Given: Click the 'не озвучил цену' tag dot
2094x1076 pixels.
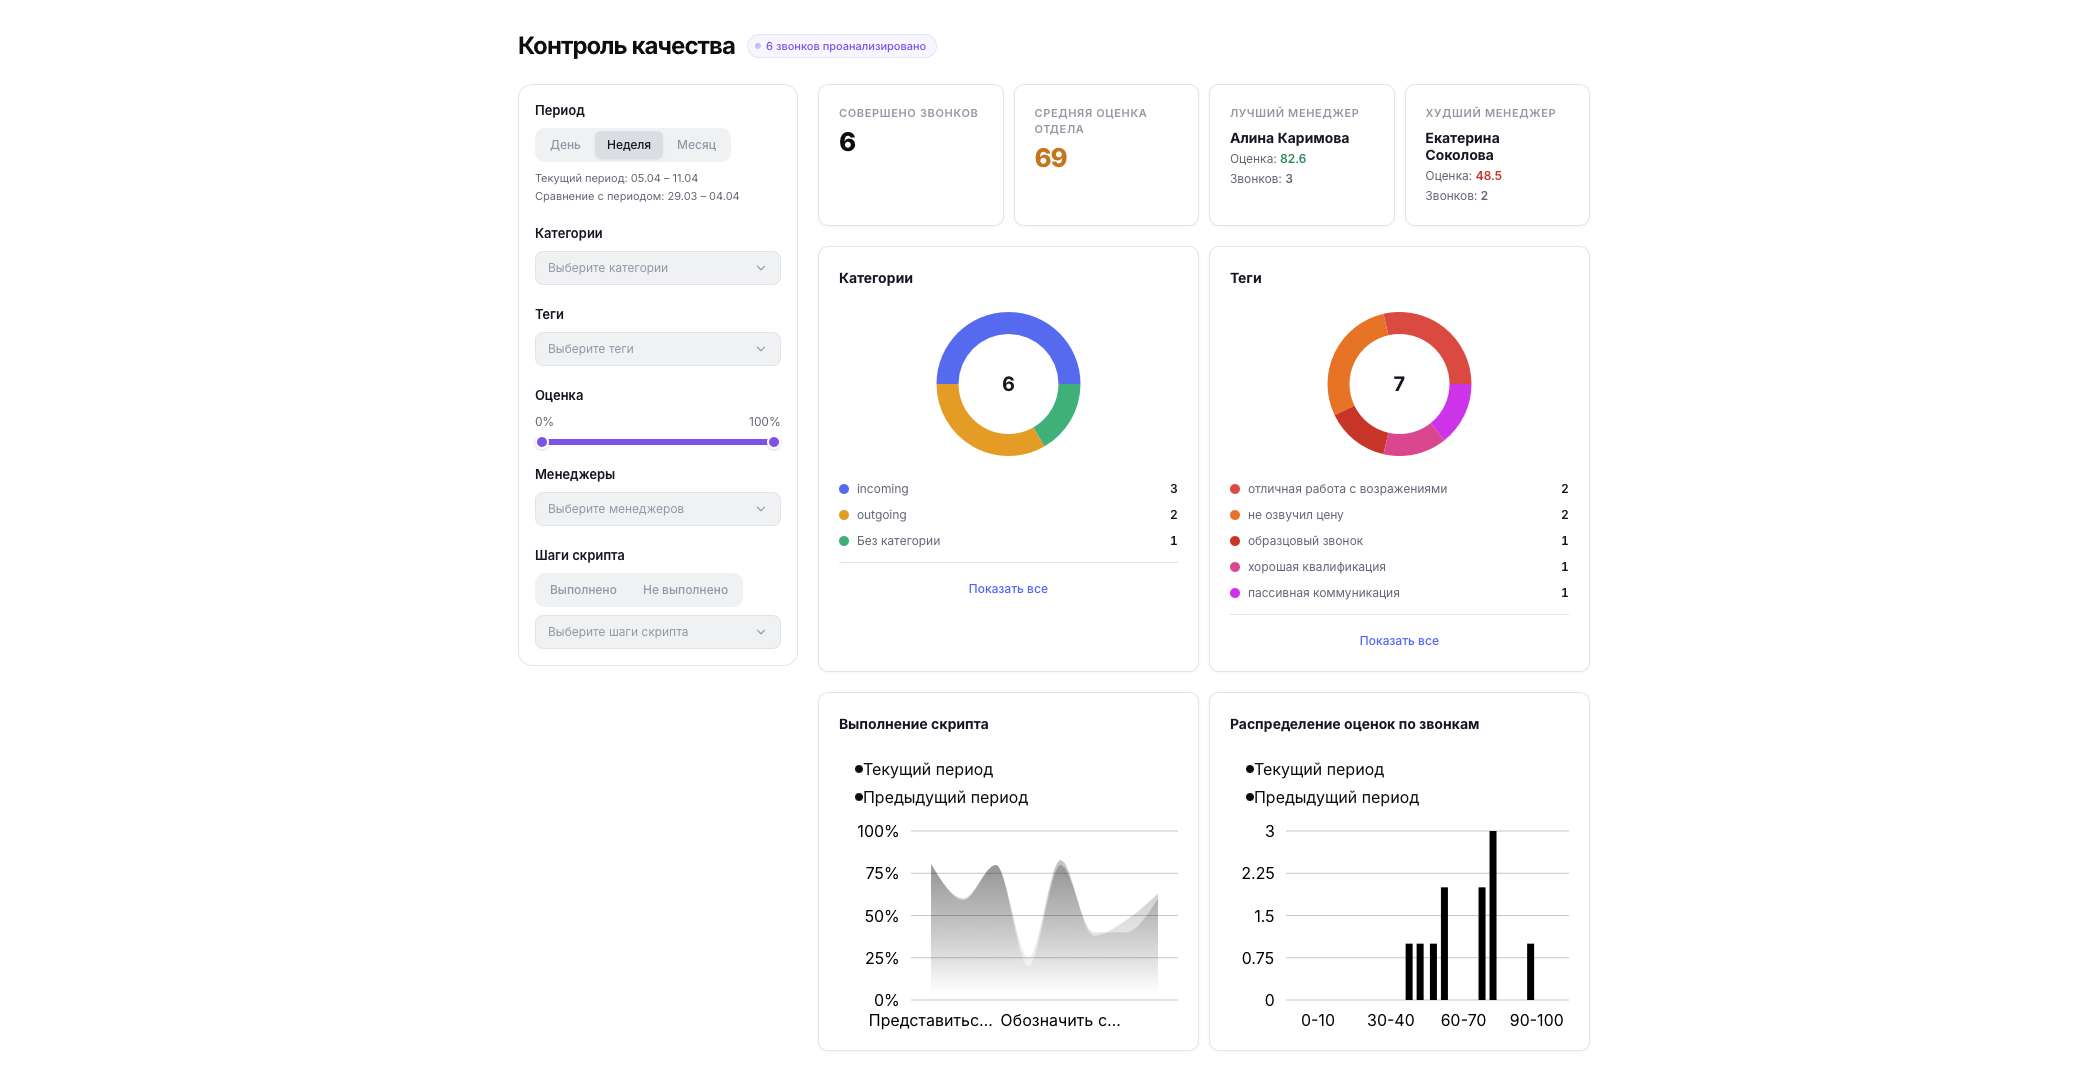Looking at the screenshot, I should [1235, 515].
